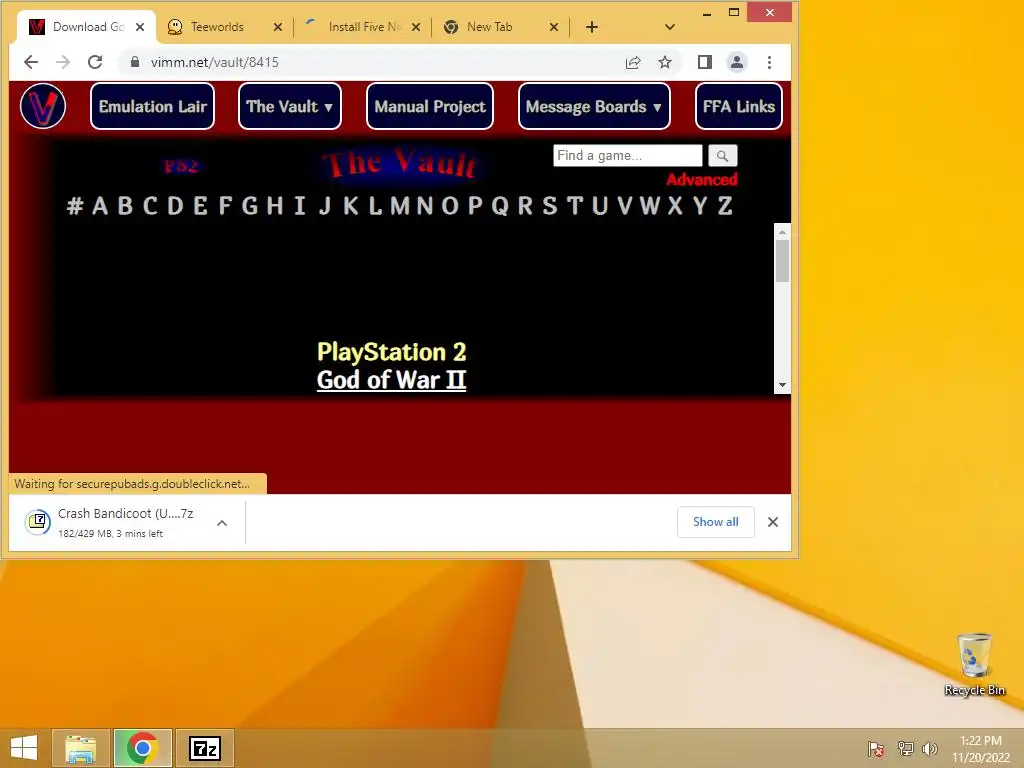This screenshot has width=1024, height=768.
Task: Click the PlayStation 2 heading text
Action: click(x=391, y=352)
